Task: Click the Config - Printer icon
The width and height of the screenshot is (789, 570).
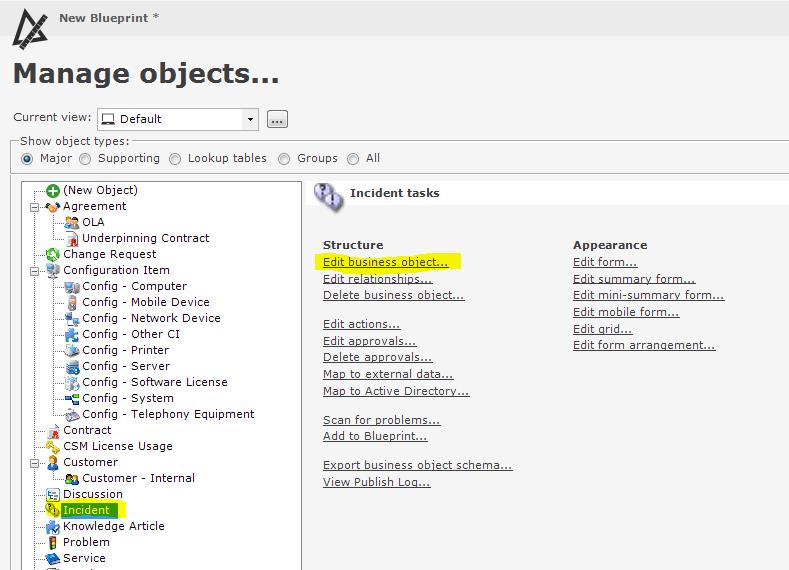Action: click(x=72, y=350)
